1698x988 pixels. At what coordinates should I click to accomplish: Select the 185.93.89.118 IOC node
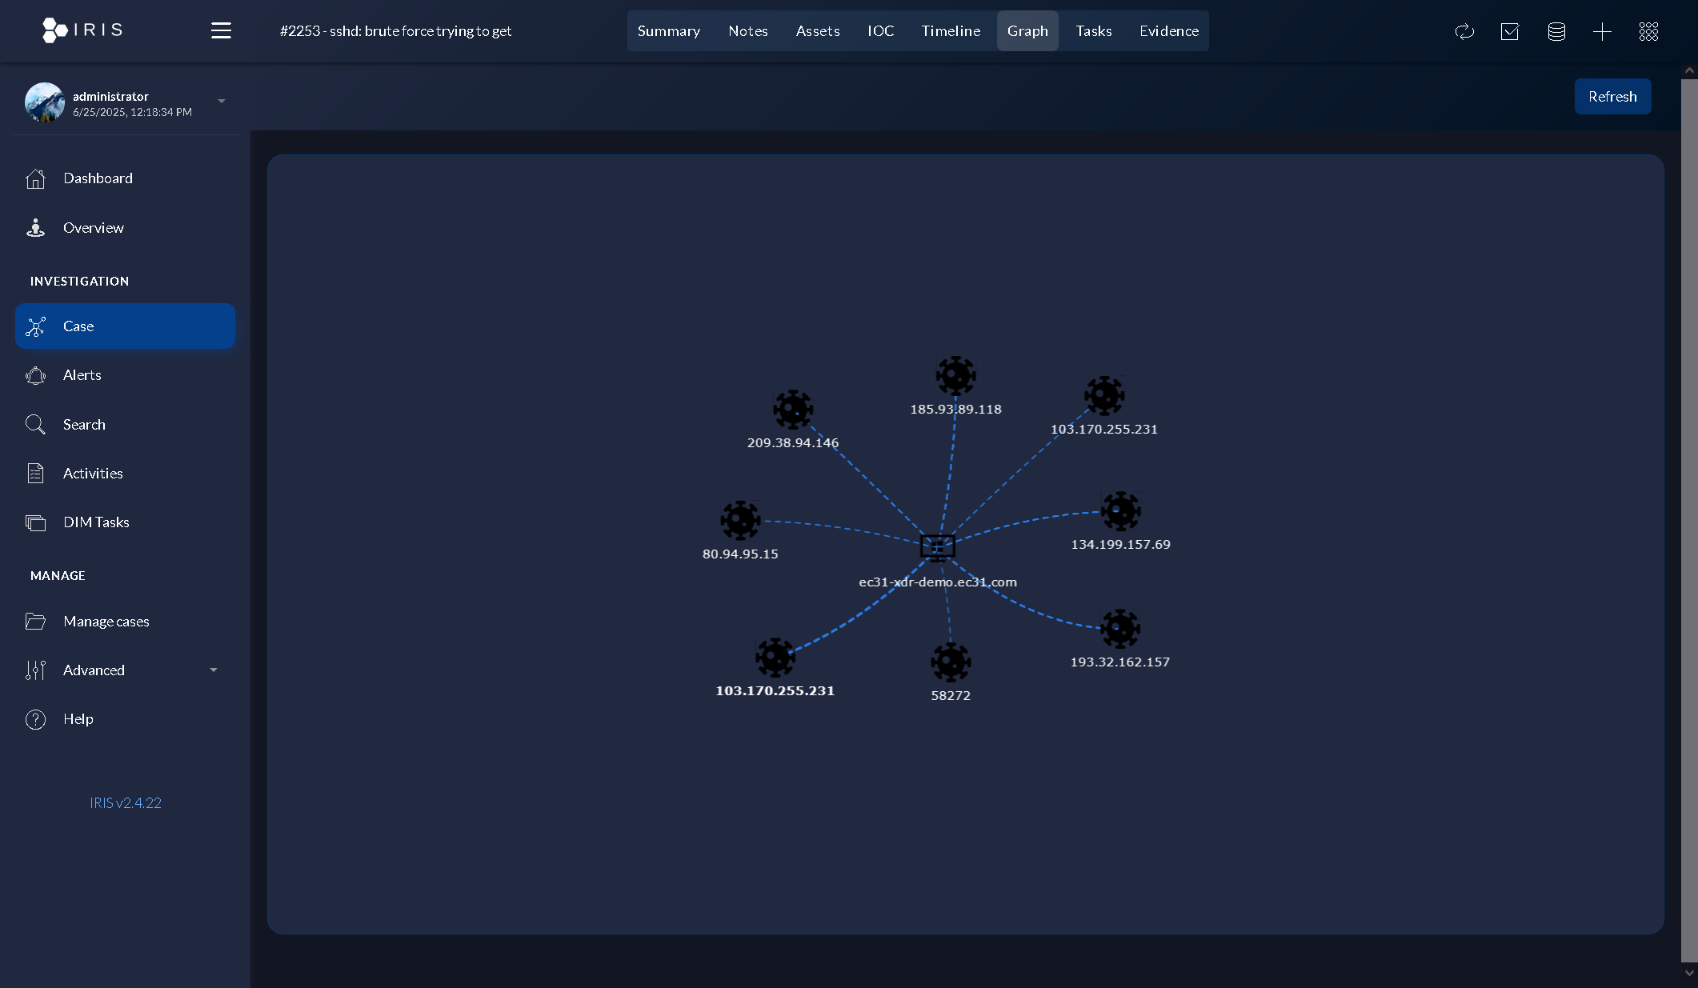click(x=956, y=376)
